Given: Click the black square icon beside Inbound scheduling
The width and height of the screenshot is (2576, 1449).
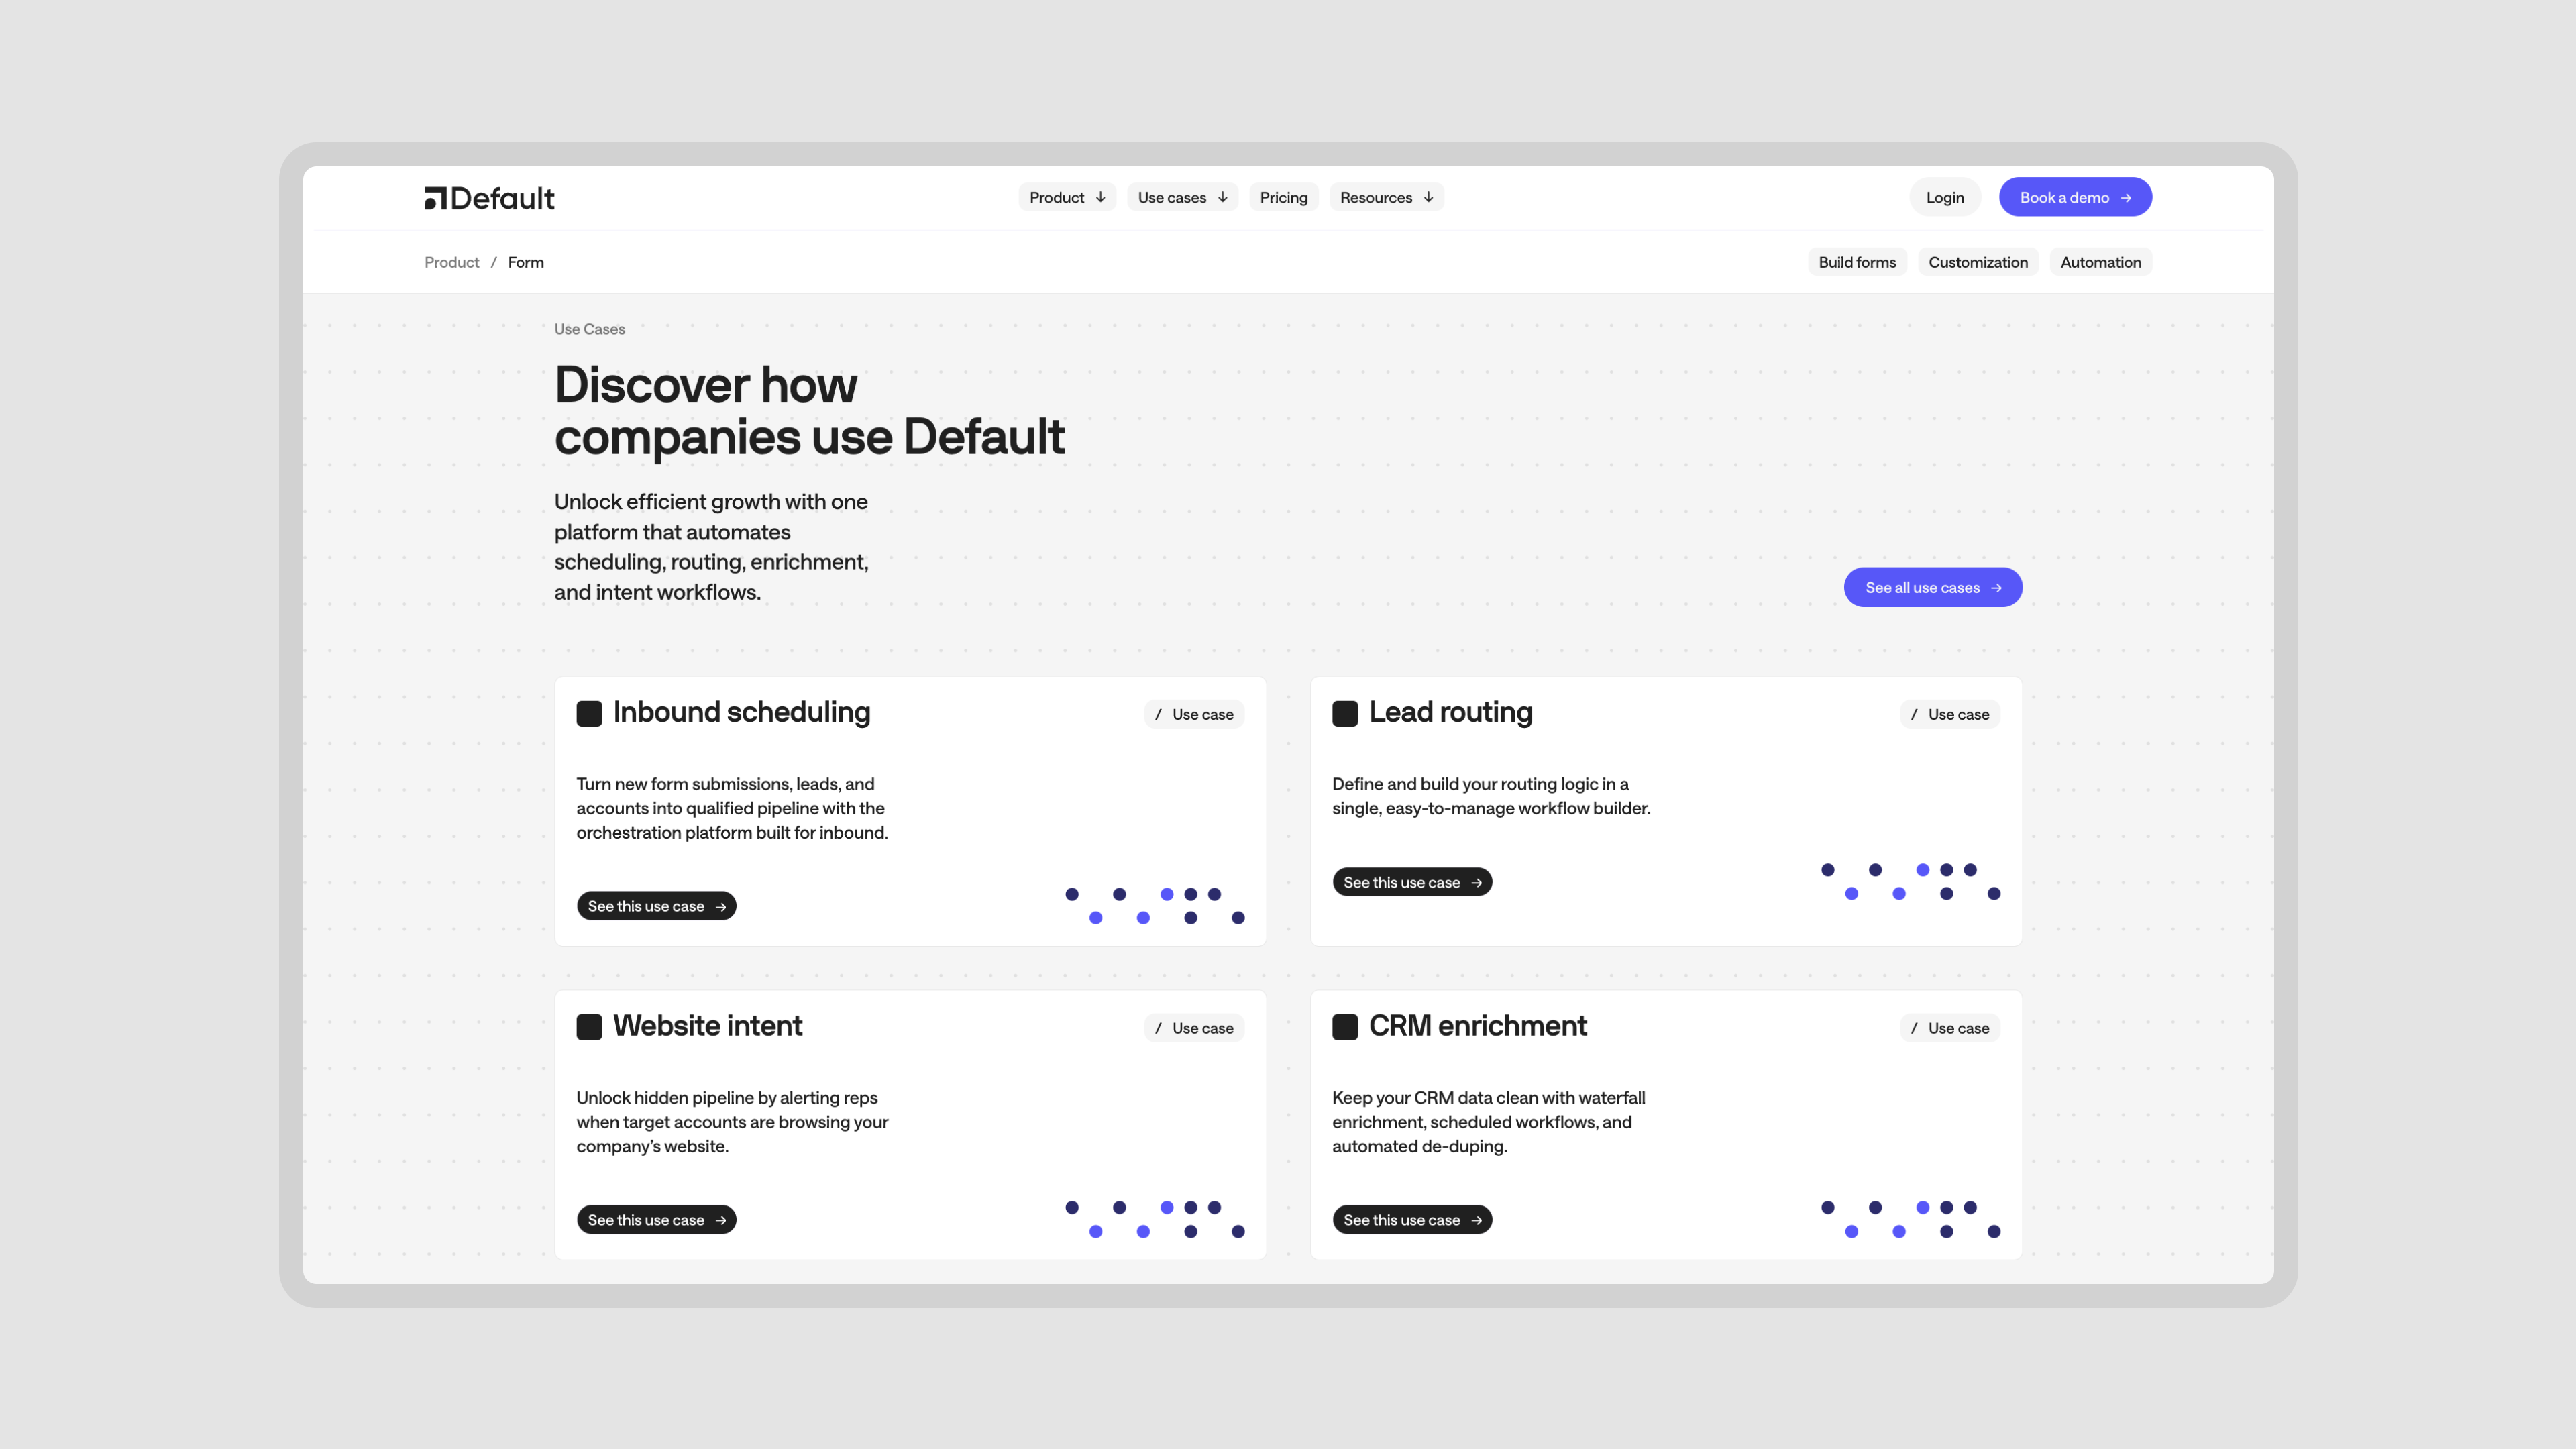Looking at the screenshot, I should click(589, 713).
